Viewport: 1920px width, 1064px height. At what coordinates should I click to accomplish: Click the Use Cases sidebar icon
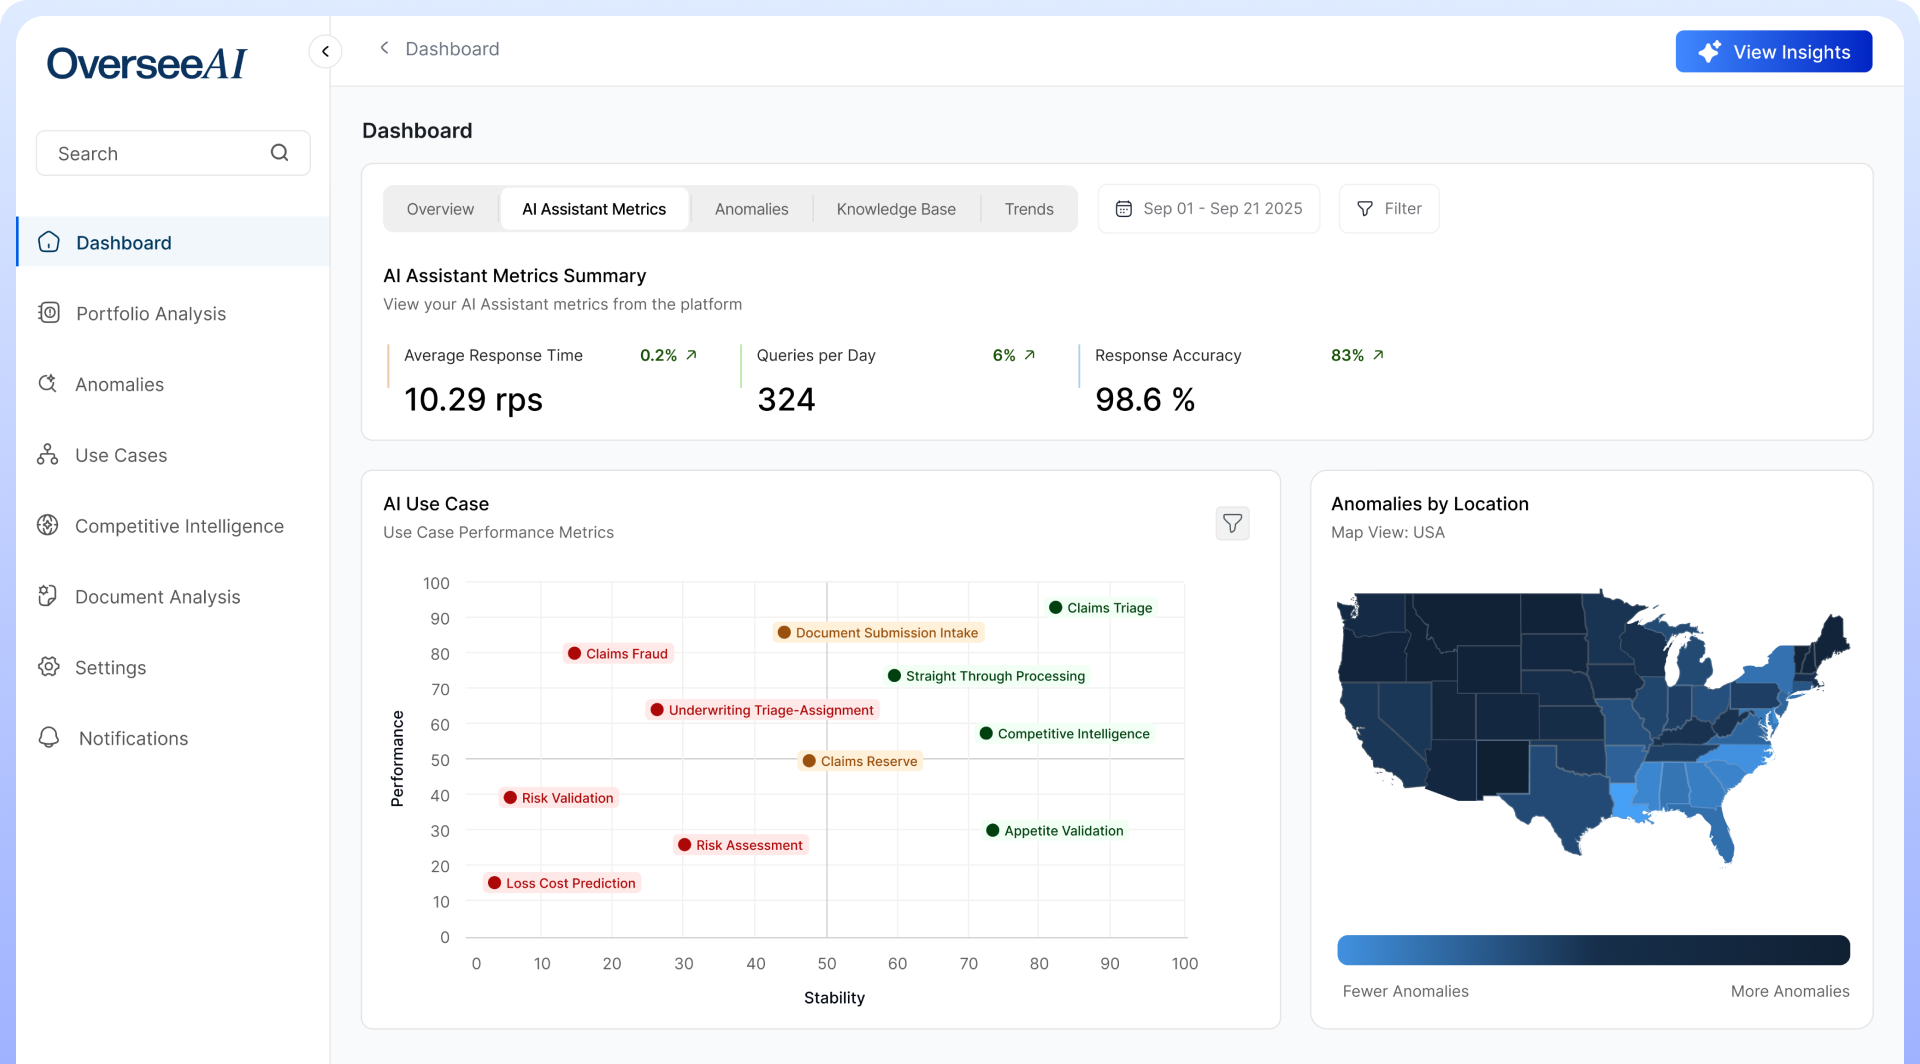pyautogui.click(x=47, y=455)
